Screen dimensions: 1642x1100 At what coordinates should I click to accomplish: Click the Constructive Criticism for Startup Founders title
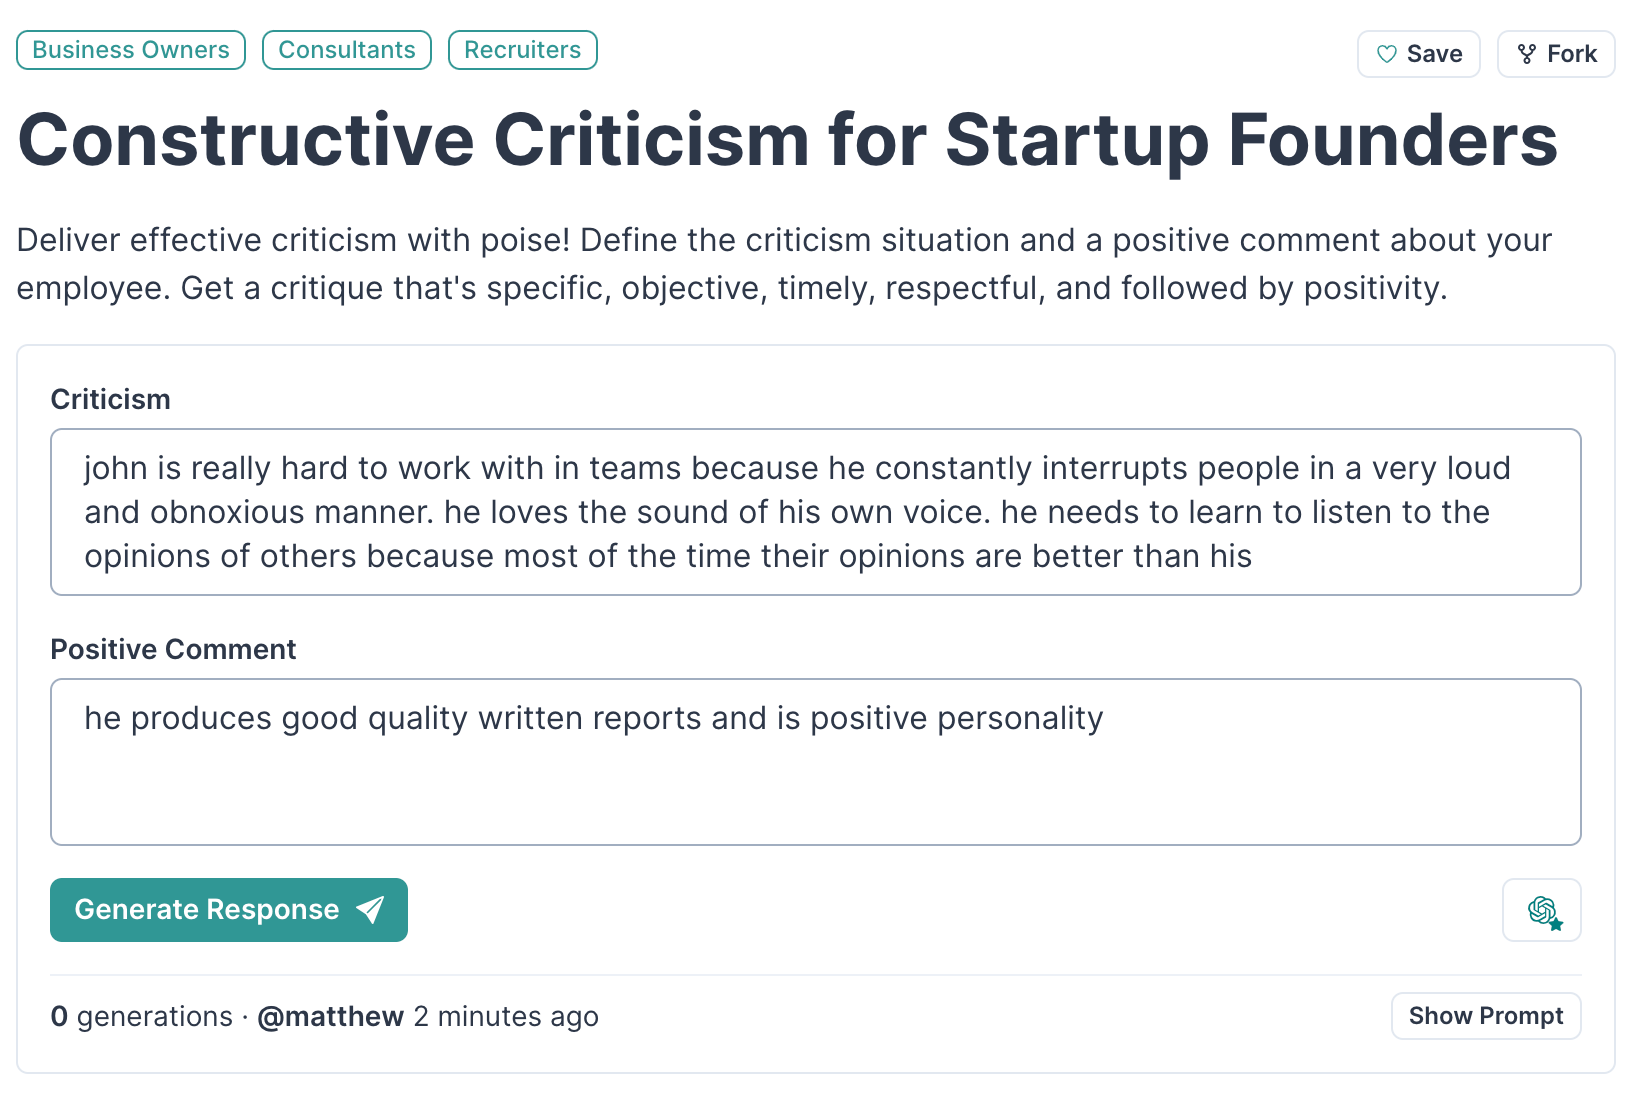click(787, 140)
